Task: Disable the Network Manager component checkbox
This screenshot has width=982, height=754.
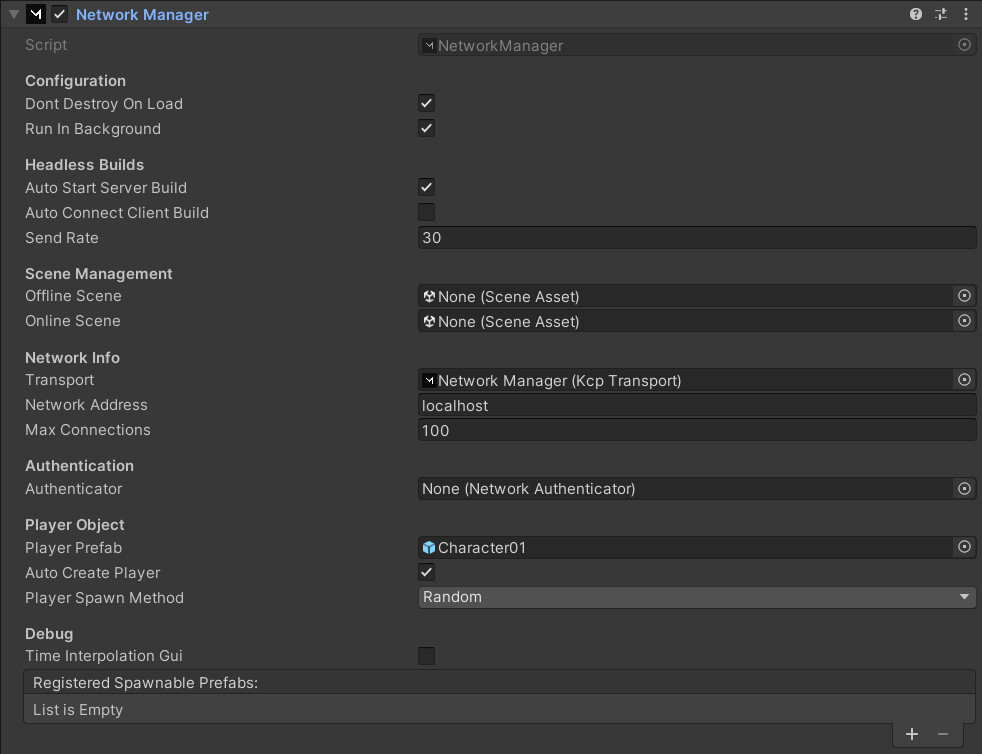Action: [x=59, y=15]
